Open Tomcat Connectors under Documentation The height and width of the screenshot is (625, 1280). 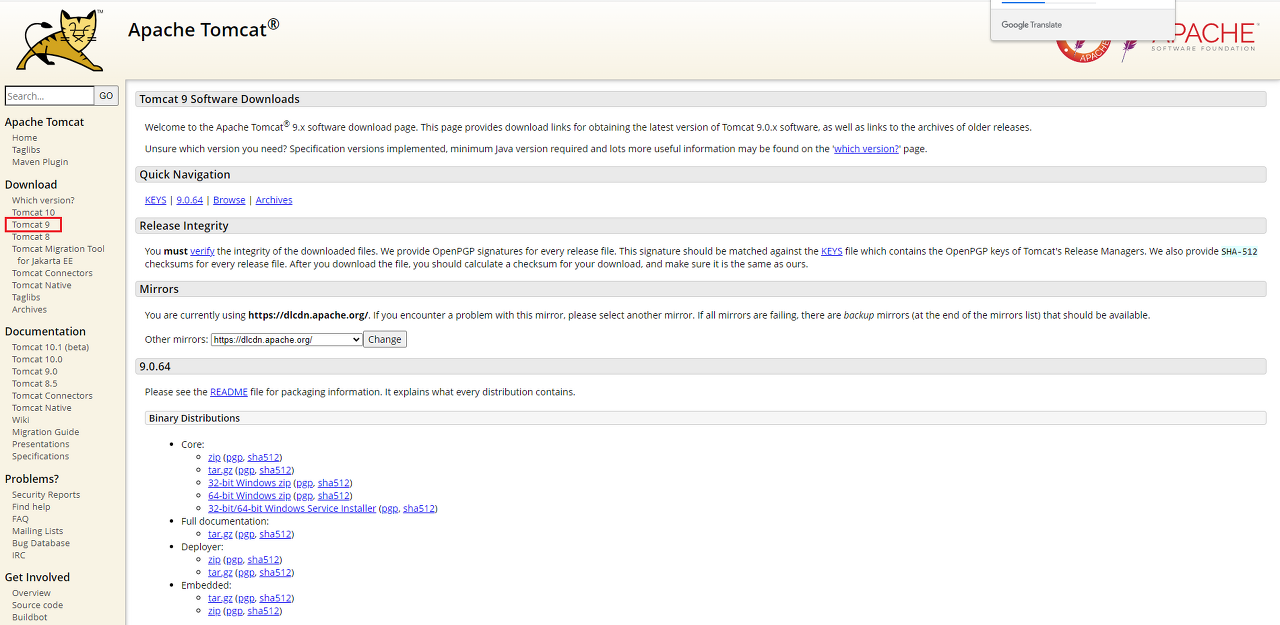point(52,396)
